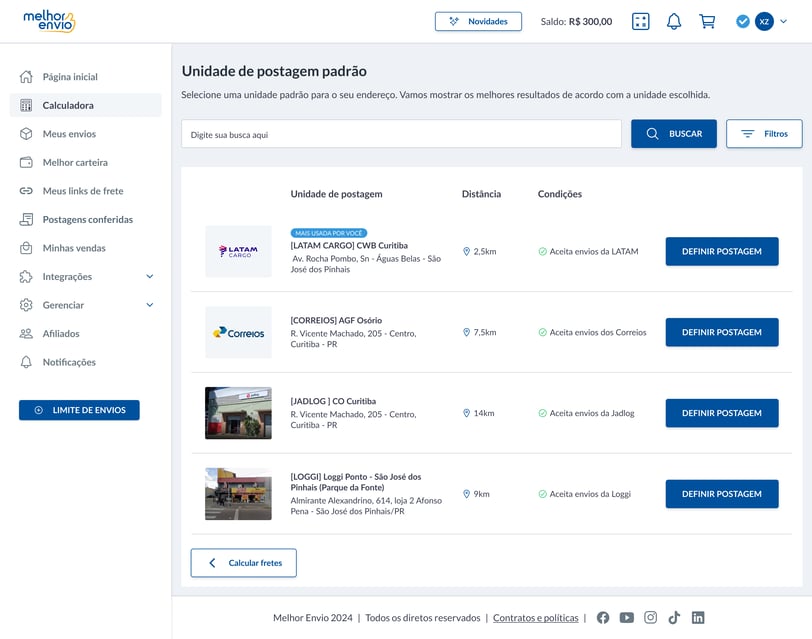812x639 pixels.
Task: Click the LATAM Cargo logo thumbnail
Action: pos(238,252)
